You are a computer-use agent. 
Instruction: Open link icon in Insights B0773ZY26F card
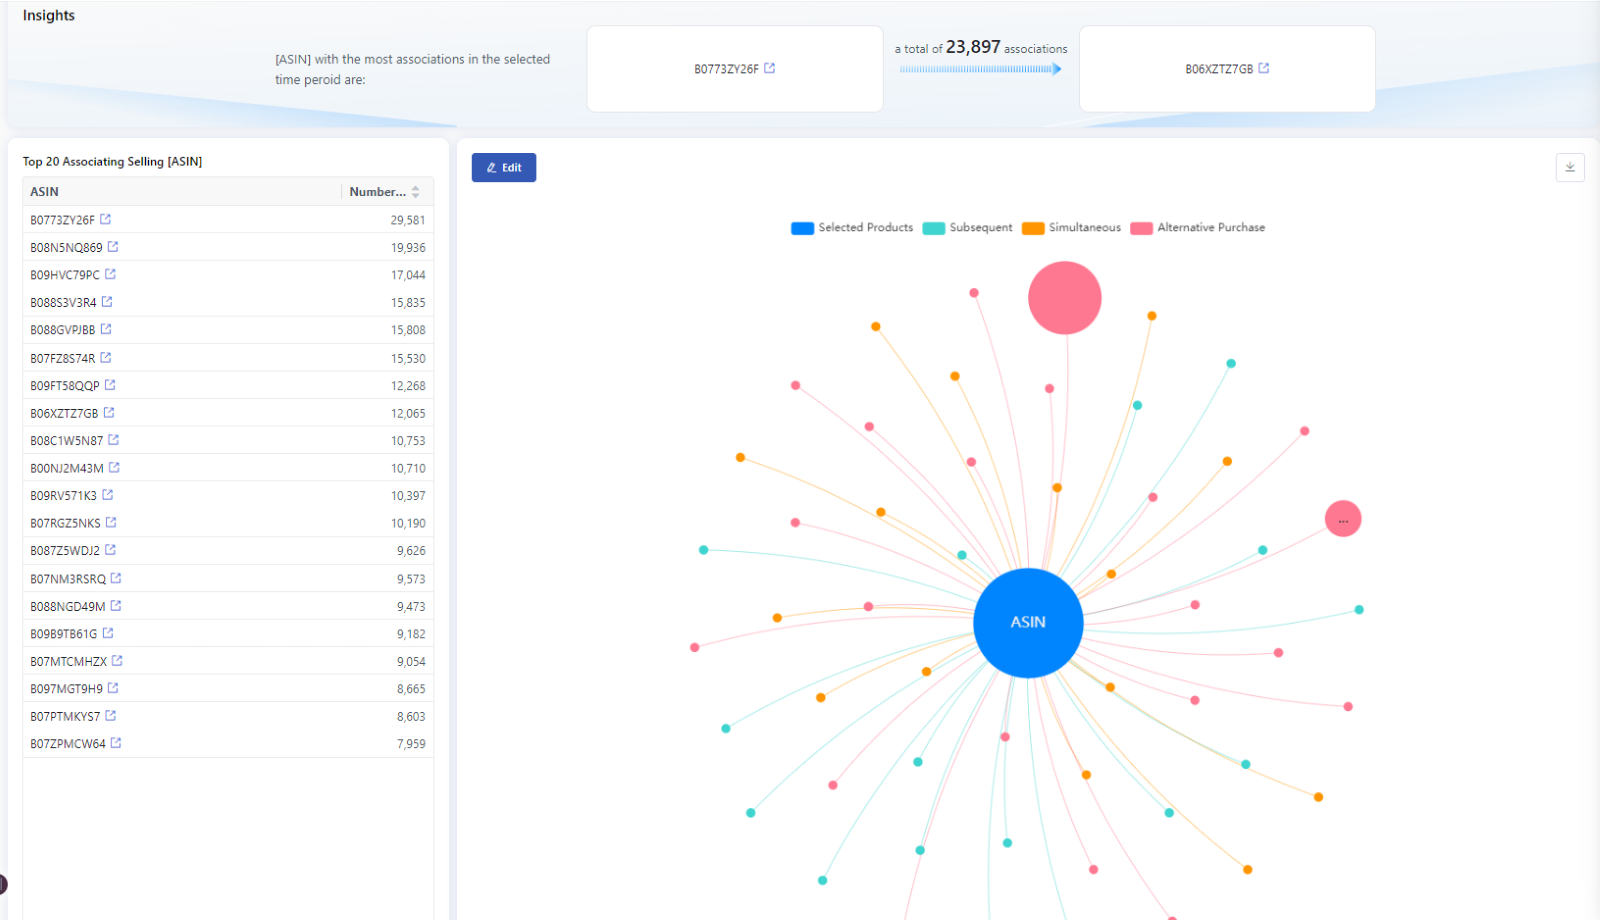pyautogui.click(x=769, y=68)
